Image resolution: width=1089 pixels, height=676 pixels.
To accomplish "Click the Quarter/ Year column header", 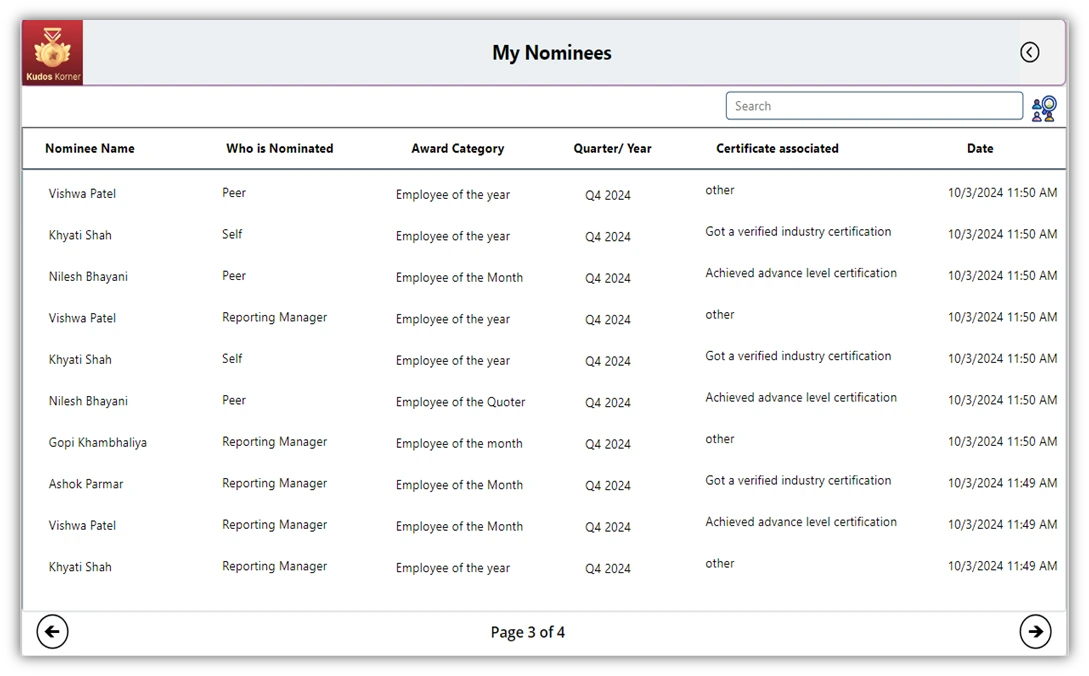I will (x=612, y=148).
